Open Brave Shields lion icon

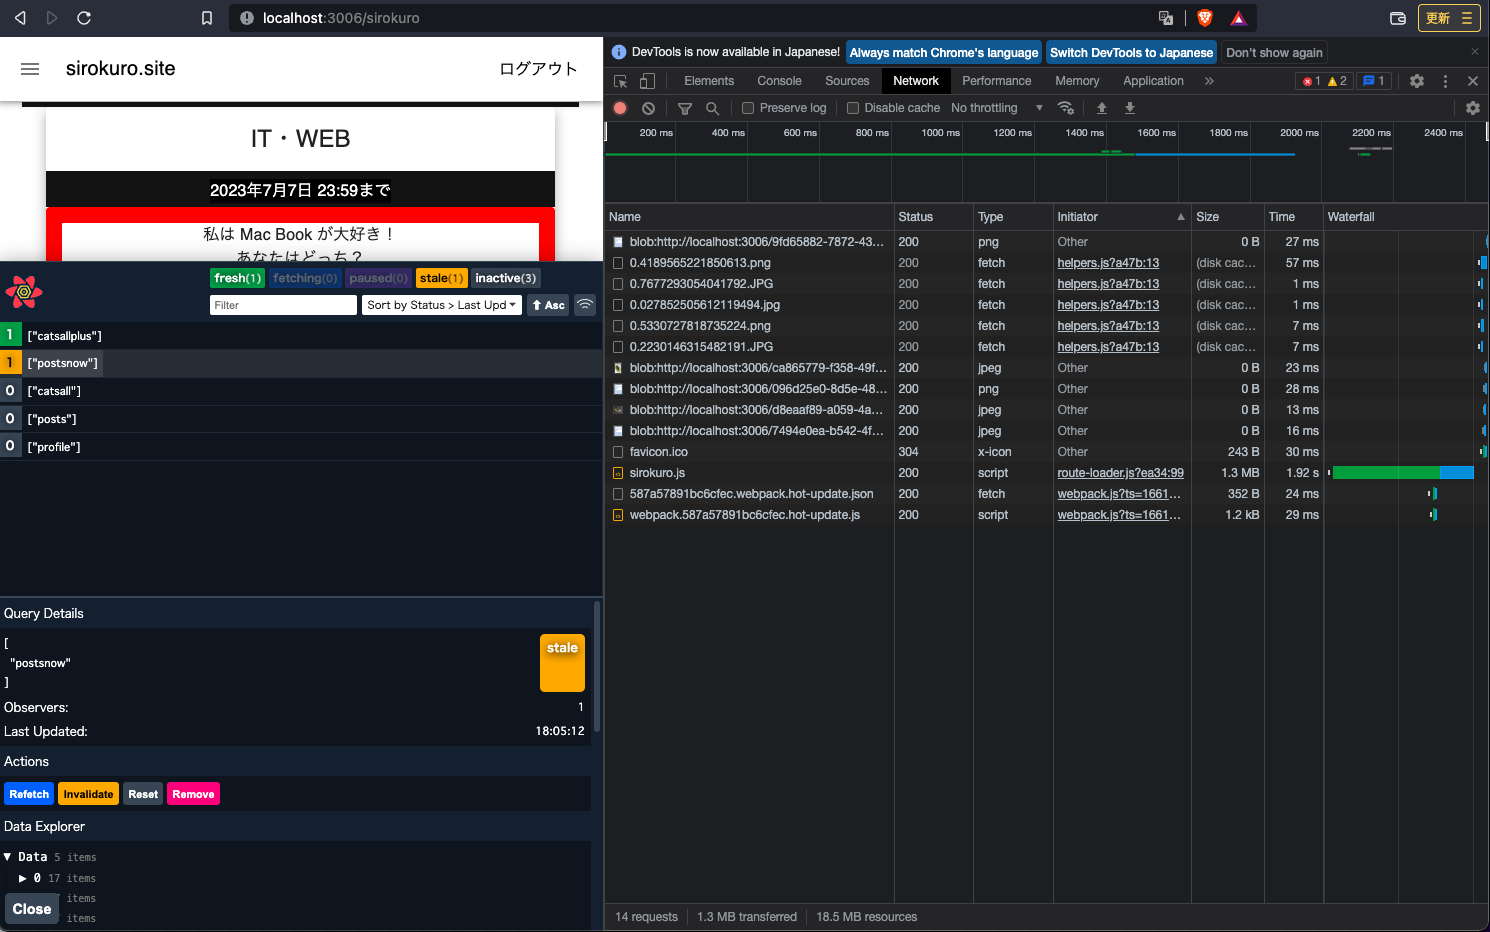pyautogui.click(x=1205, y=18)
